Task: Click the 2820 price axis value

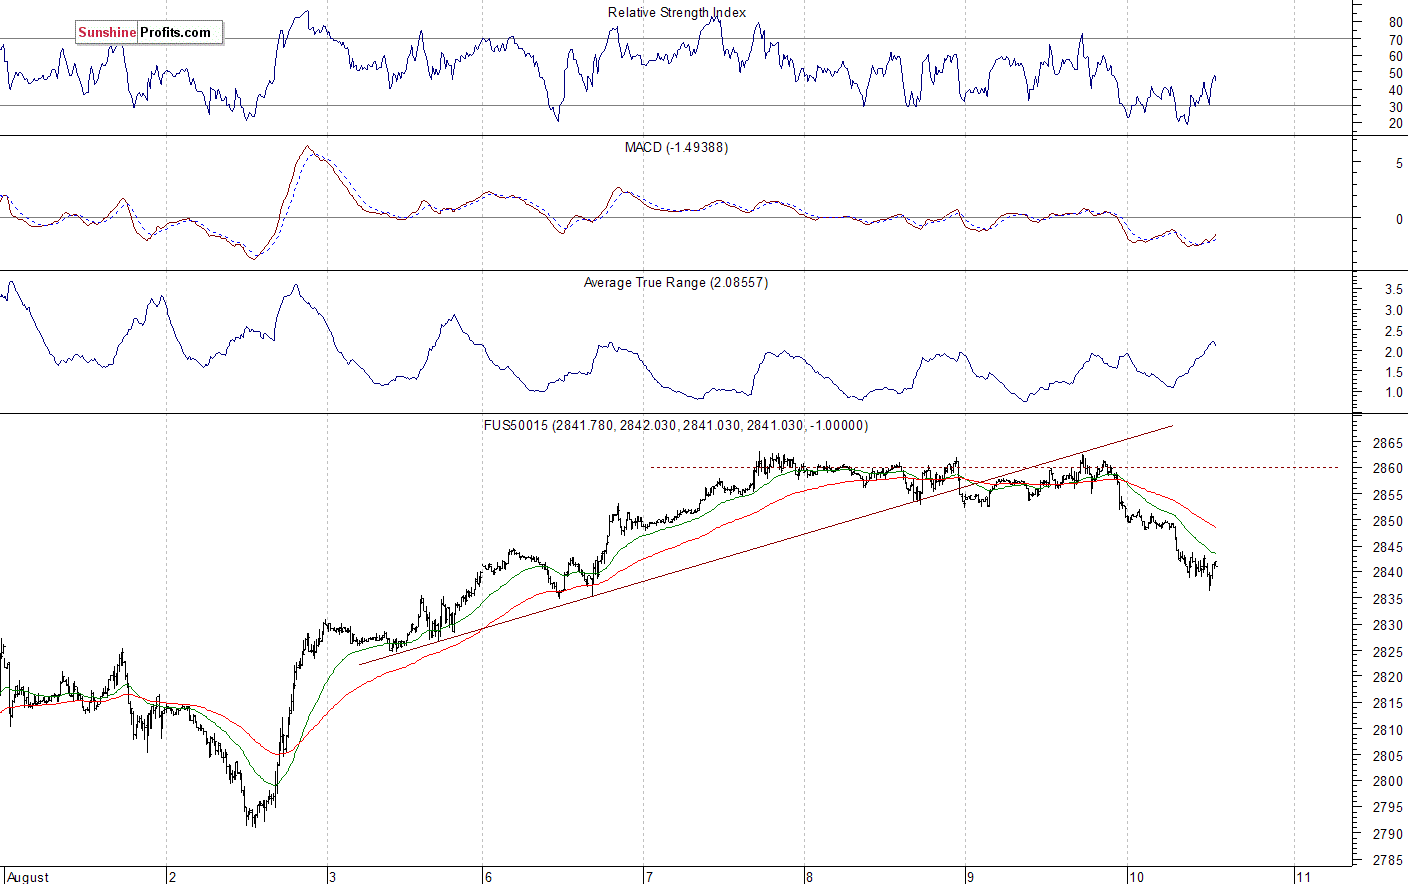Action: click(x=1387, y=678)
